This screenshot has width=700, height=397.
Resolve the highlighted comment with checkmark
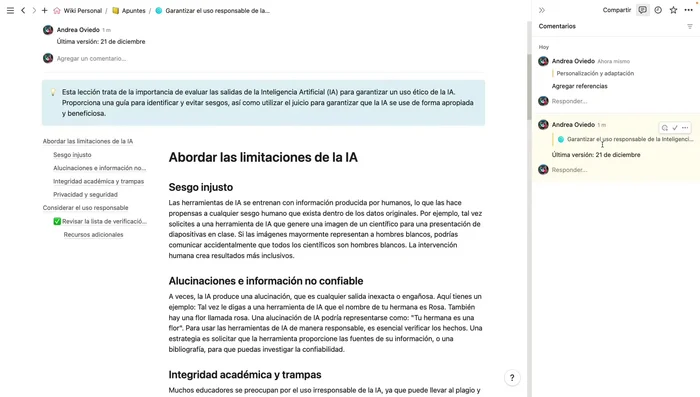click(x=675, y=128)
